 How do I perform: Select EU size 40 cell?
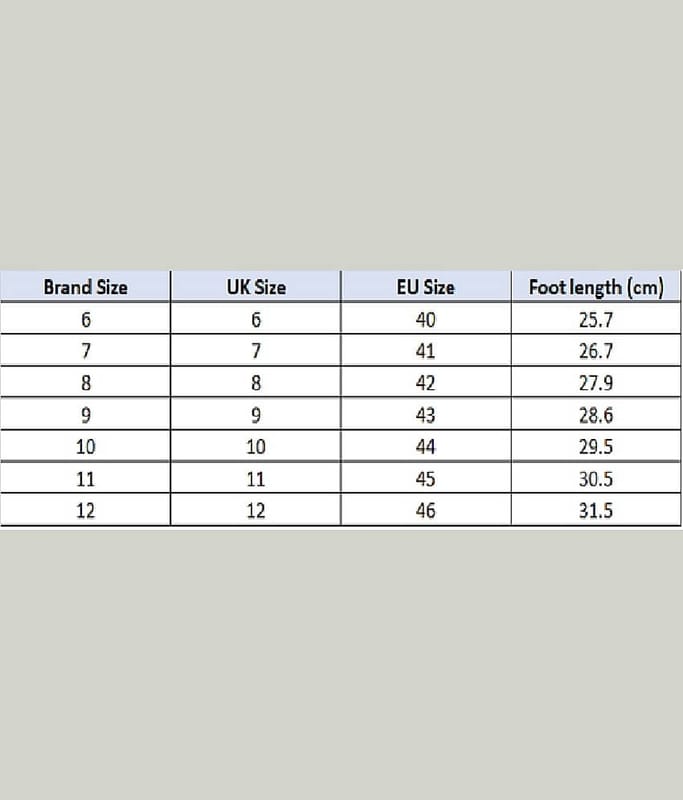pos(425,320)
